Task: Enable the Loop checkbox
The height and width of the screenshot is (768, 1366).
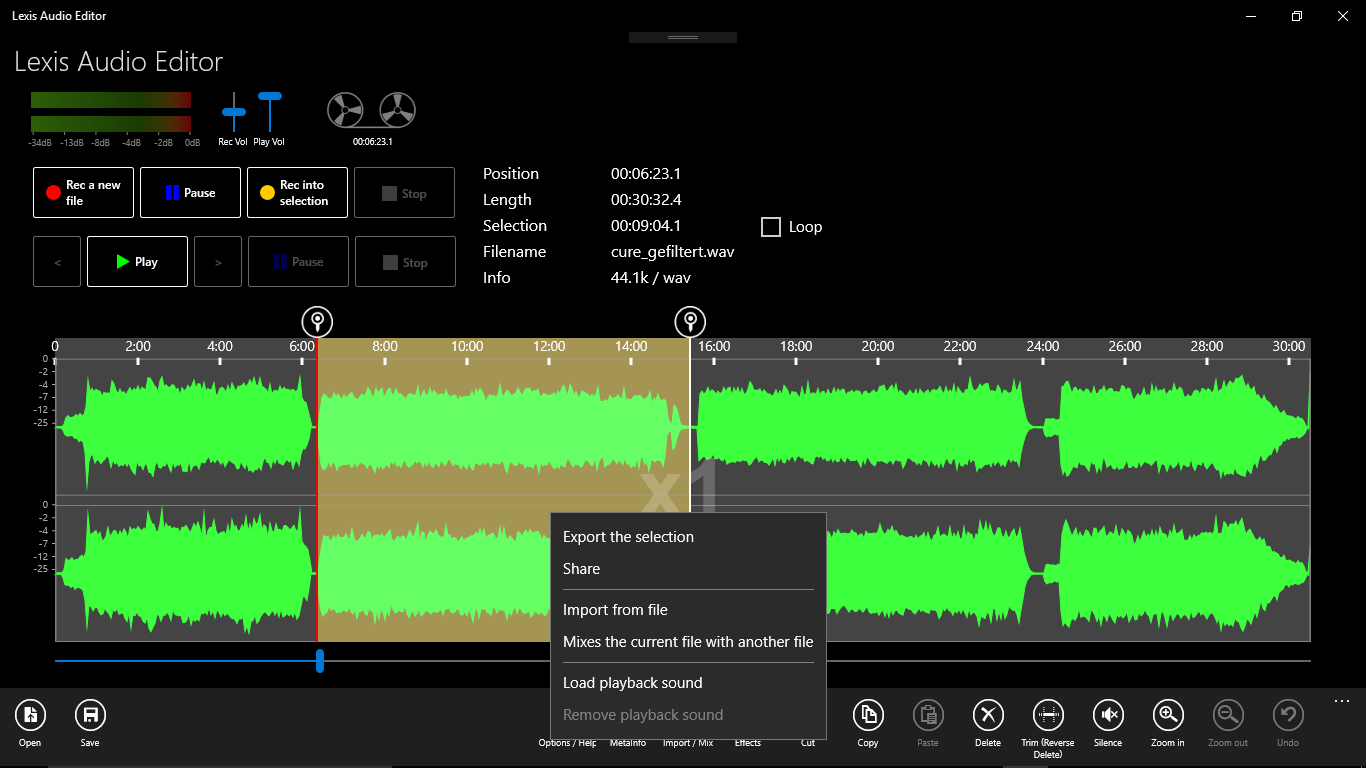Action: pyautogui.click(x=771, y=227)
